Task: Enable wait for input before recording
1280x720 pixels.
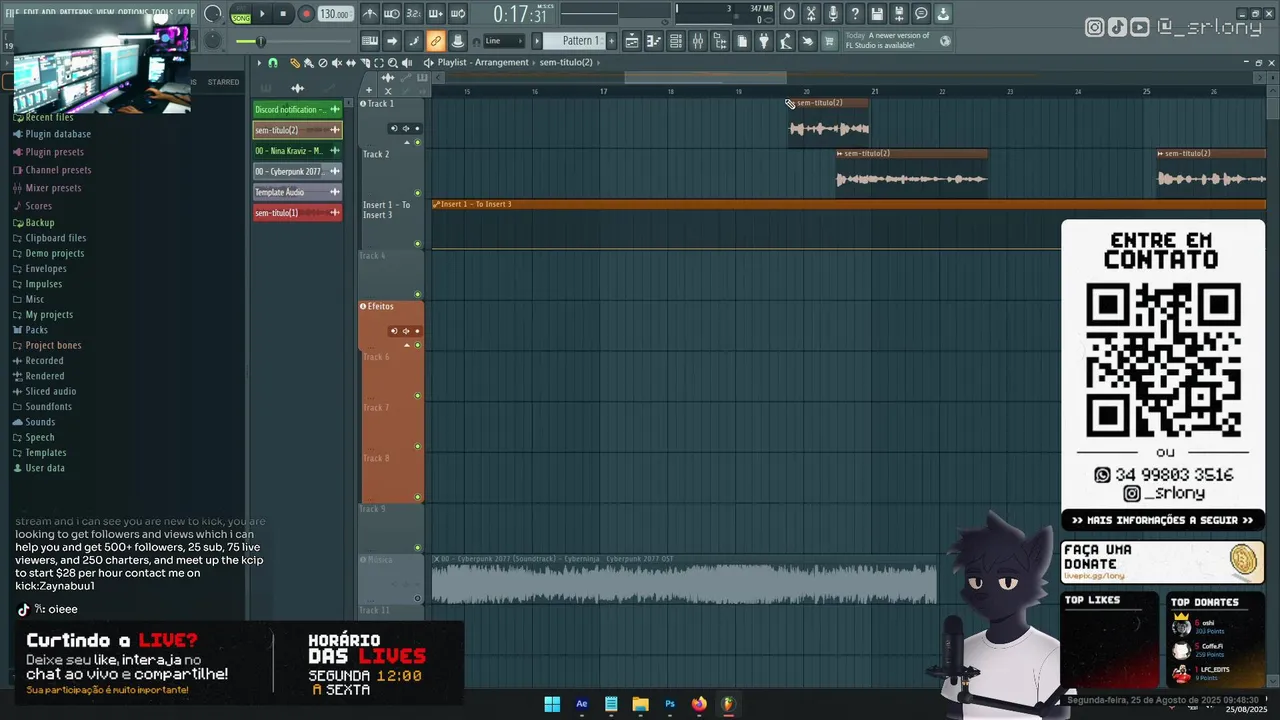Action: point(393,14)
